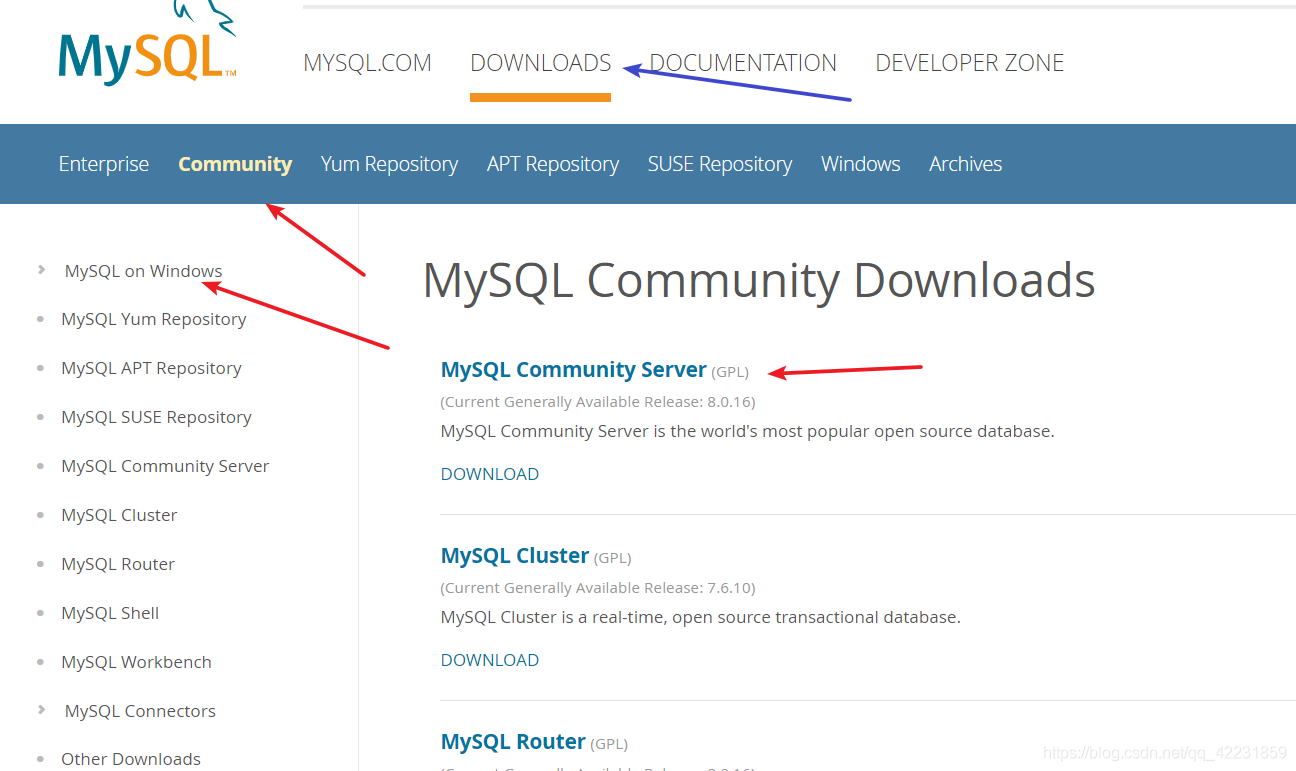Open MySQL Shell sidebar link
1296x771 pixels.
tap(110, 613)
